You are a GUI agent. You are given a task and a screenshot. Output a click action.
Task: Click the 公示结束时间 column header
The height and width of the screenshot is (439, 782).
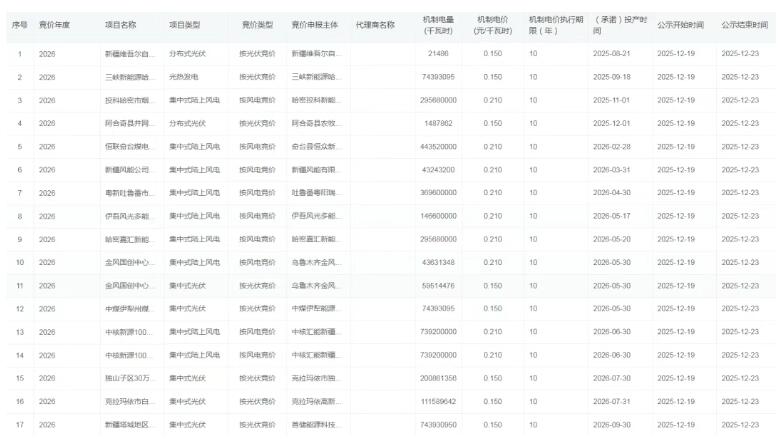(744, 23)
